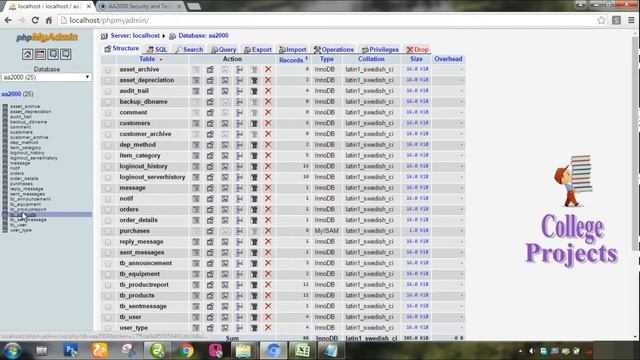This screenshot has width=640, height=360.
Task: Select asset_archive in the sidebar table list
Action: pyautogui.click(x=25, y=107)
